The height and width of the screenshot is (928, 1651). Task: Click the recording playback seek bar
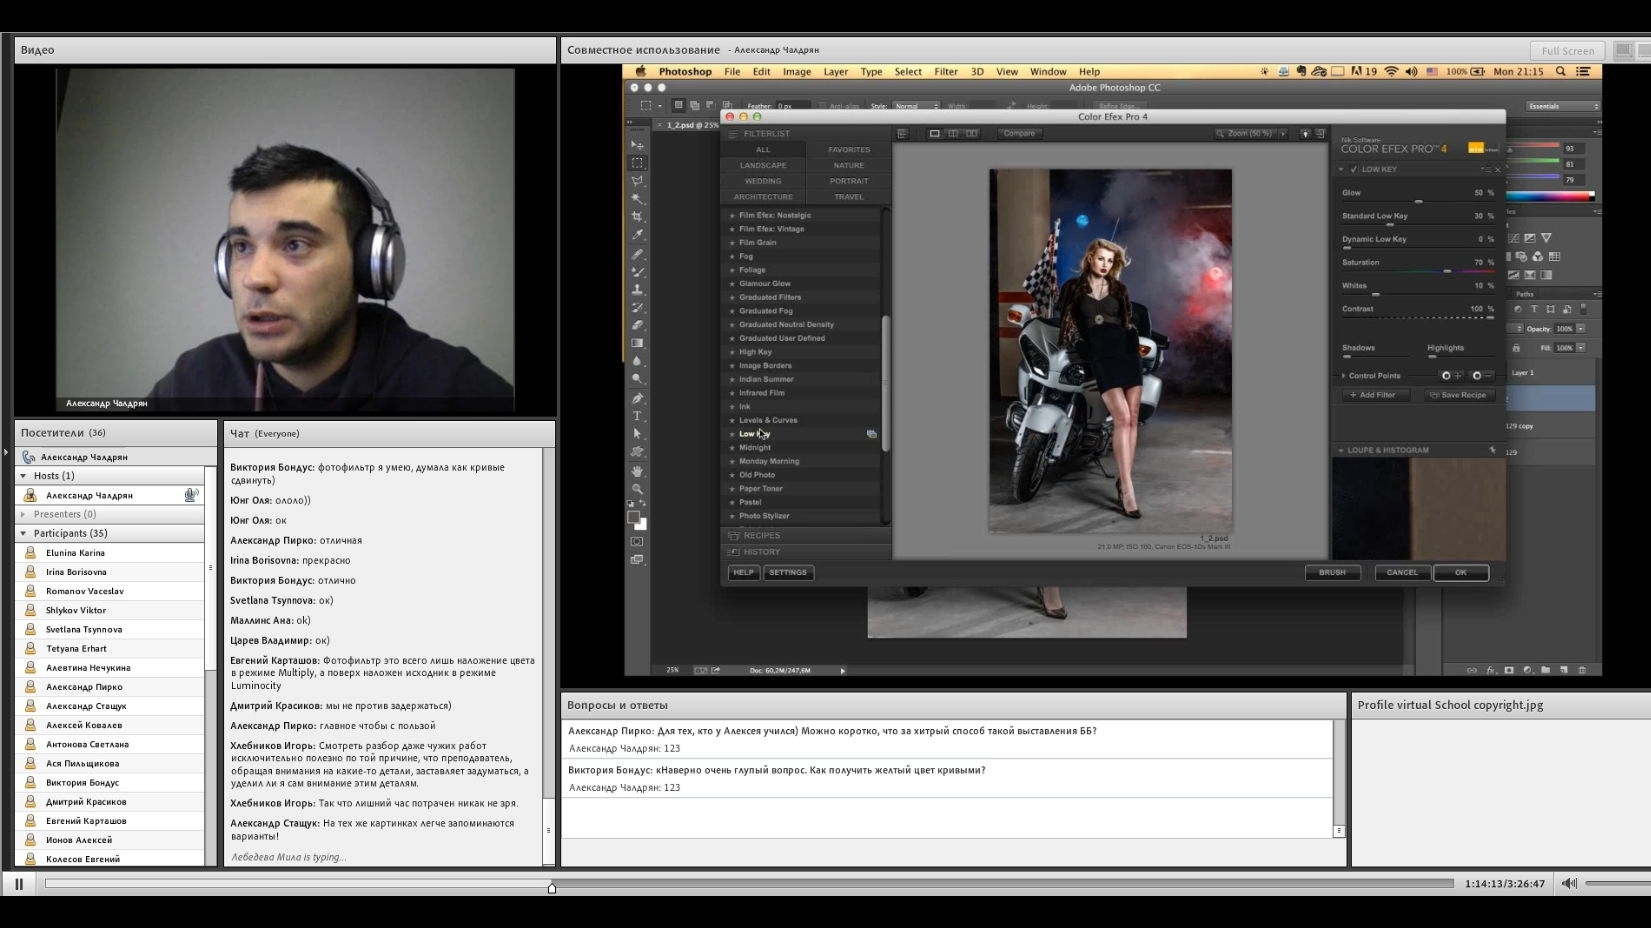point(749,884)
